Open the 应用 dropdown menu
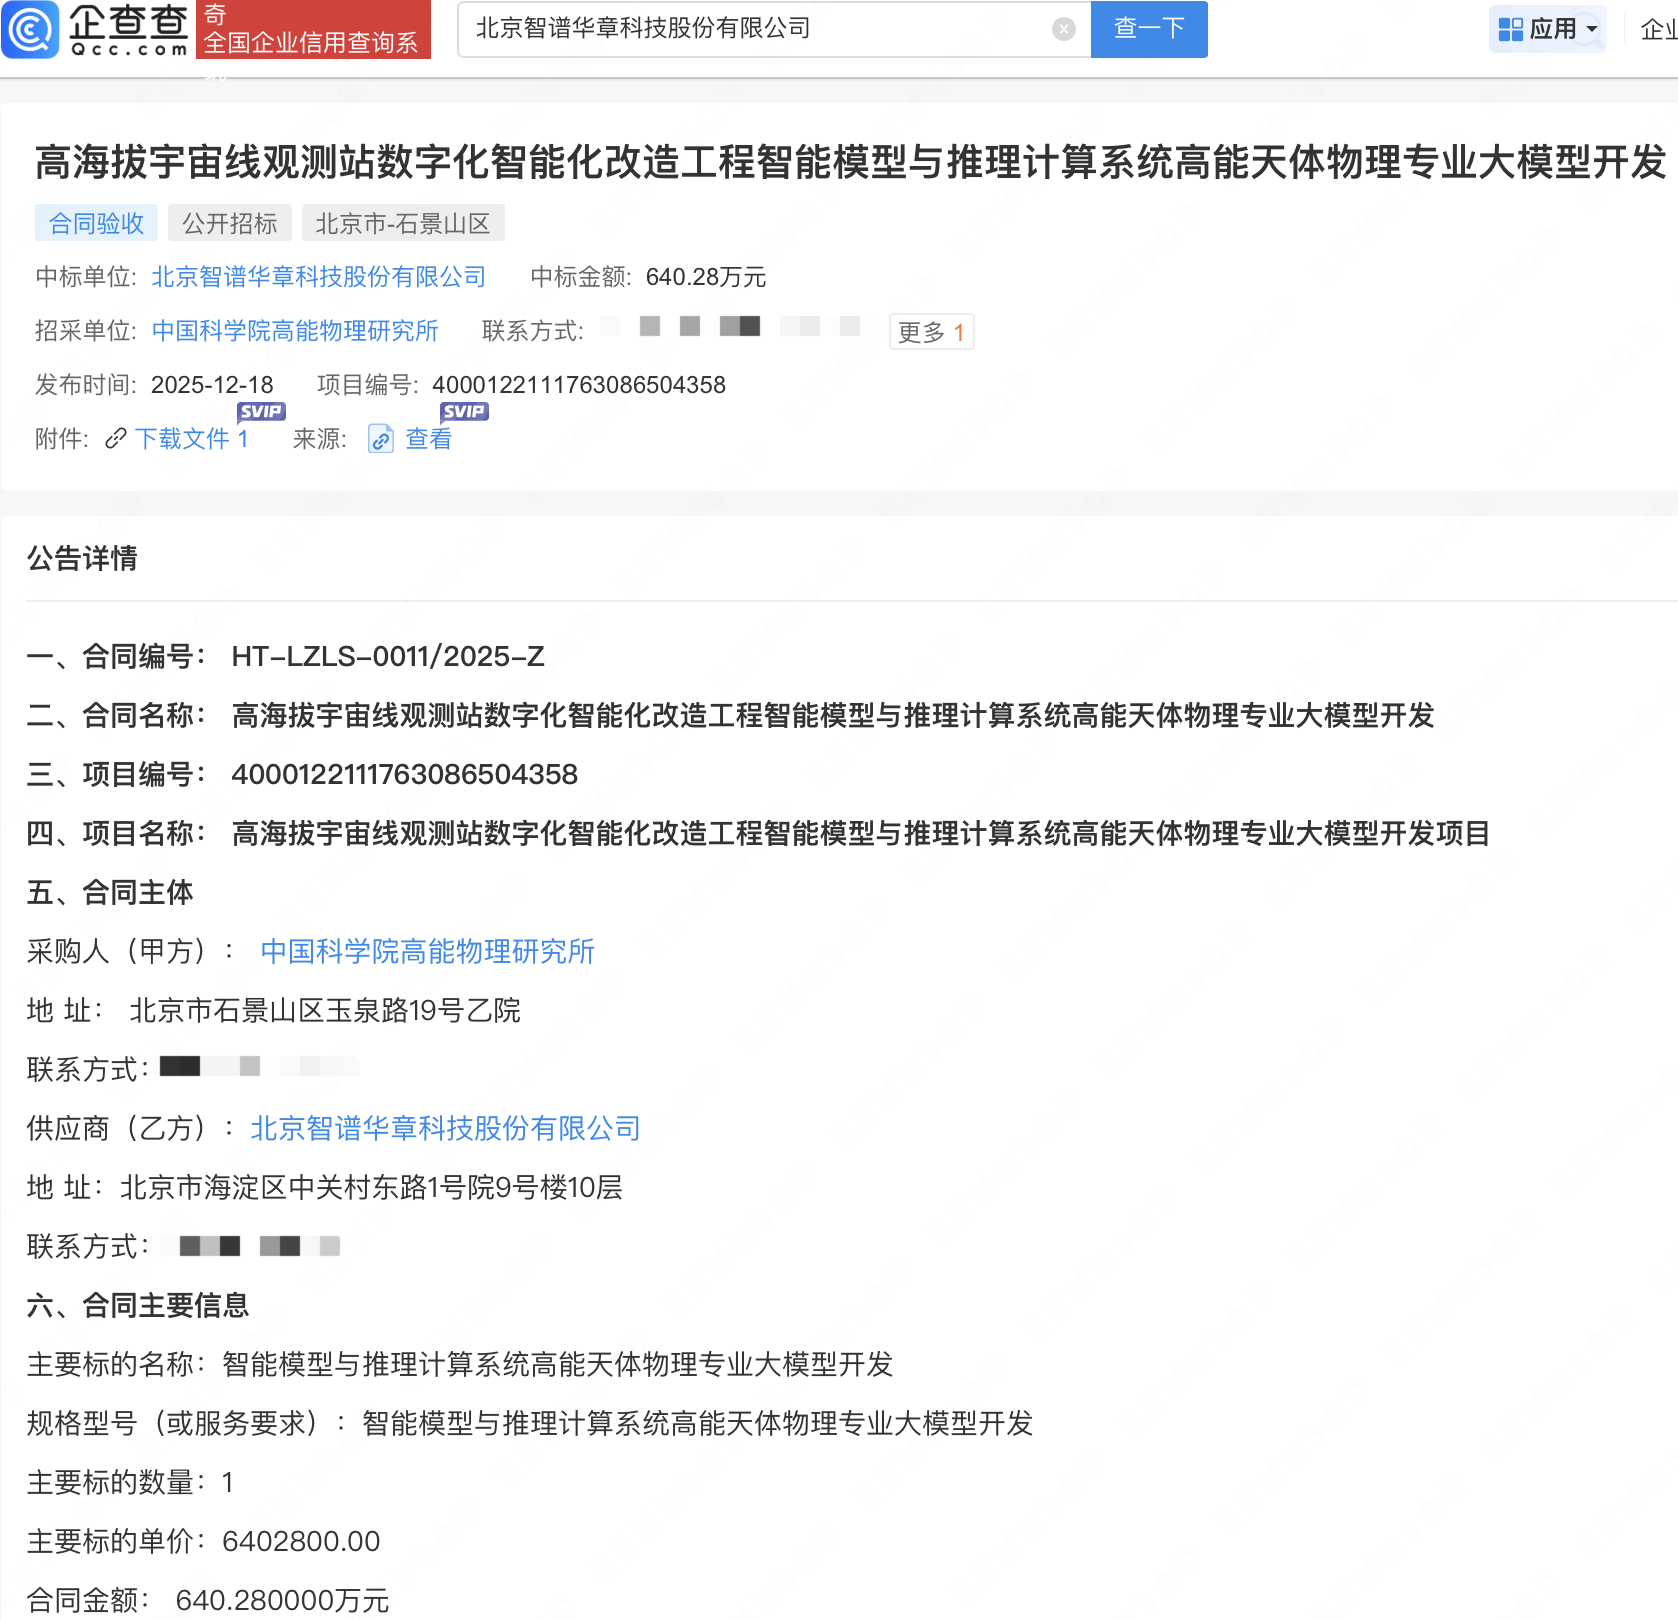 click(x=1547, y=29)
